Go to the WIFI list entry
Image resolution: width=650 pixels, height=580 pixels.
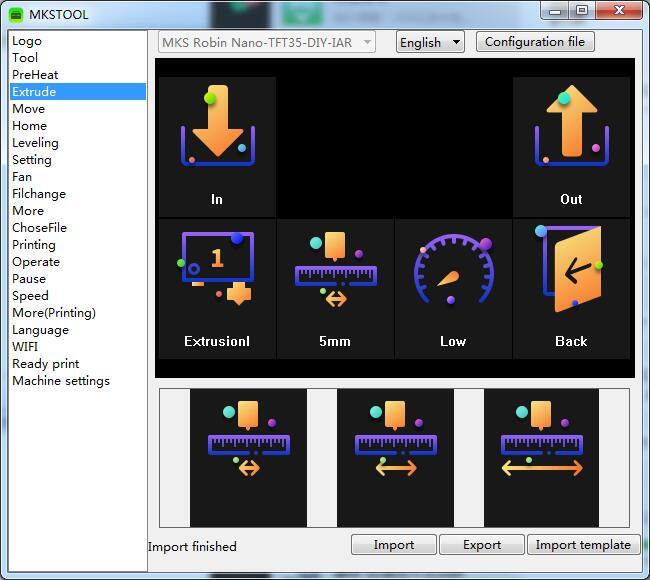click(x=25, y=347)
